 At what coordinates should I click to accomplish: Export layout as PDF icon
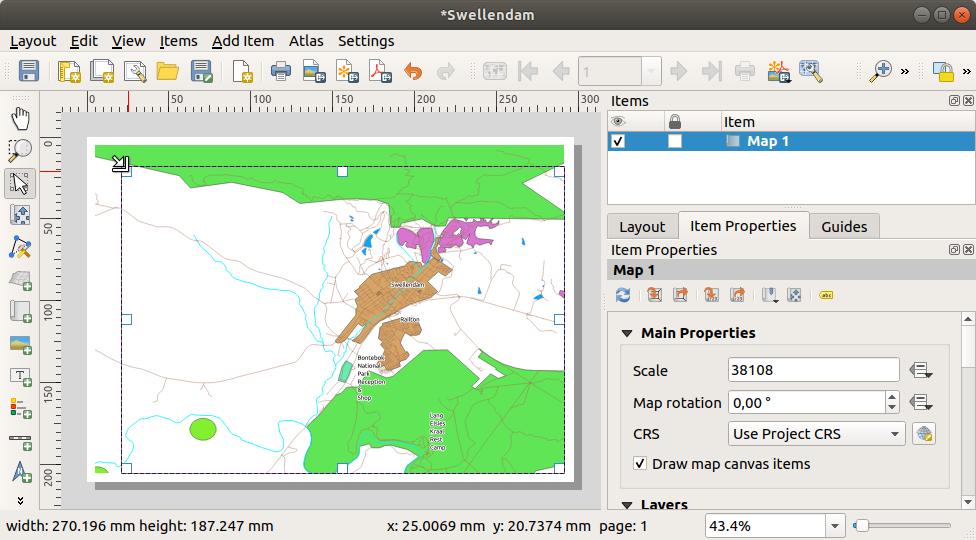click(x=379, y=71)
